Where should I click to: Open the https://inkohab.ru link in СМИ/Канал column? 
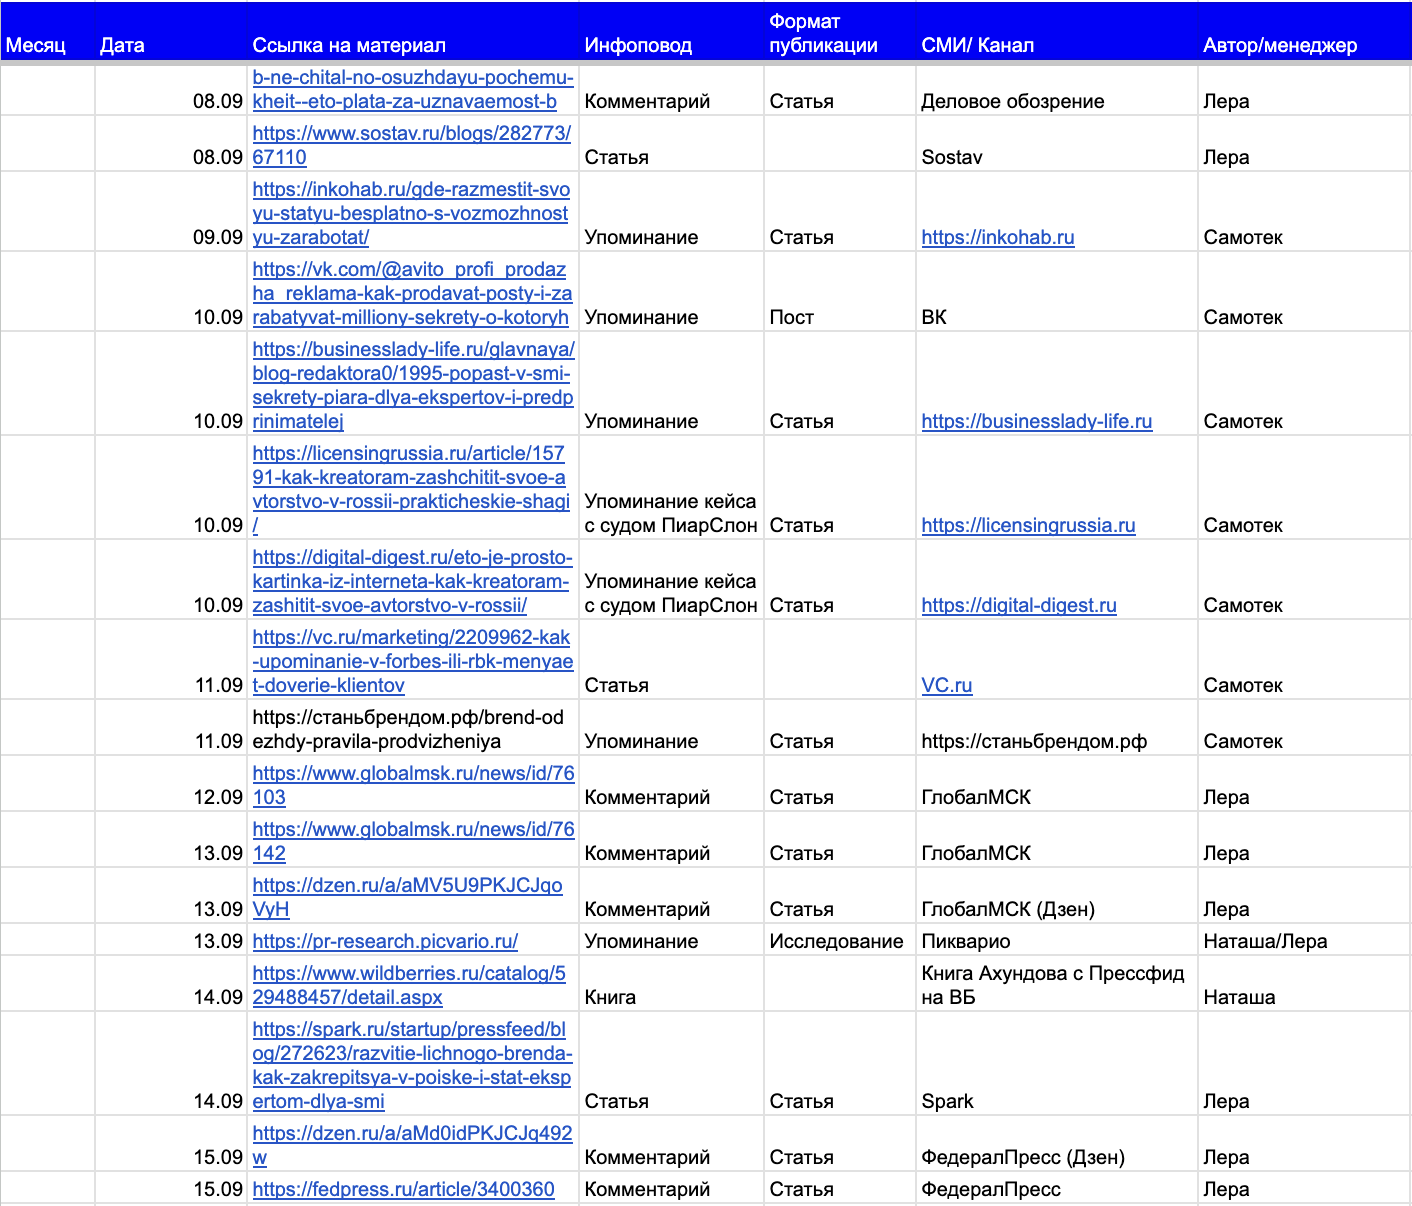[x=998, y=237]
